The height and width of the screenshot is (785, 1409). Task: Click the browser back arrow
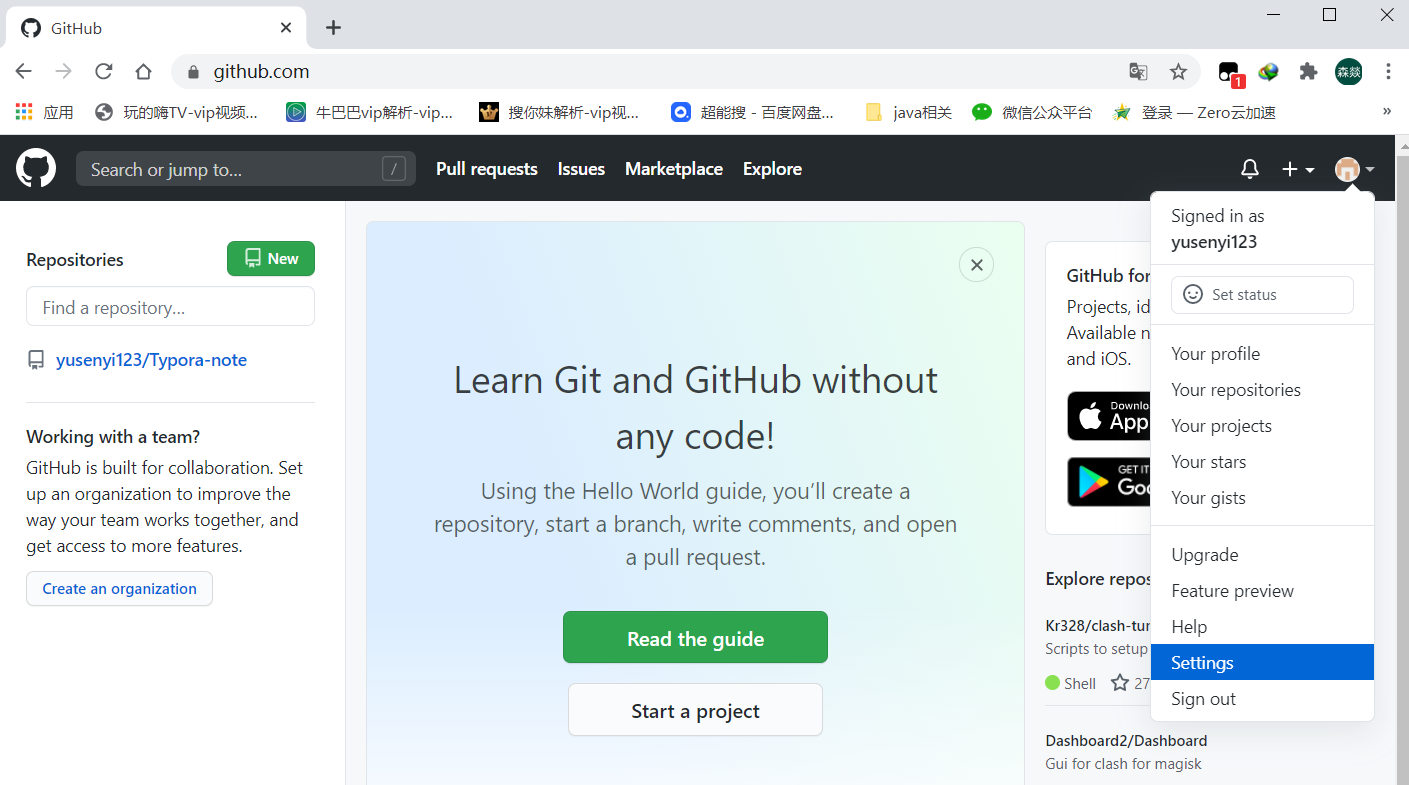(24, 71)
